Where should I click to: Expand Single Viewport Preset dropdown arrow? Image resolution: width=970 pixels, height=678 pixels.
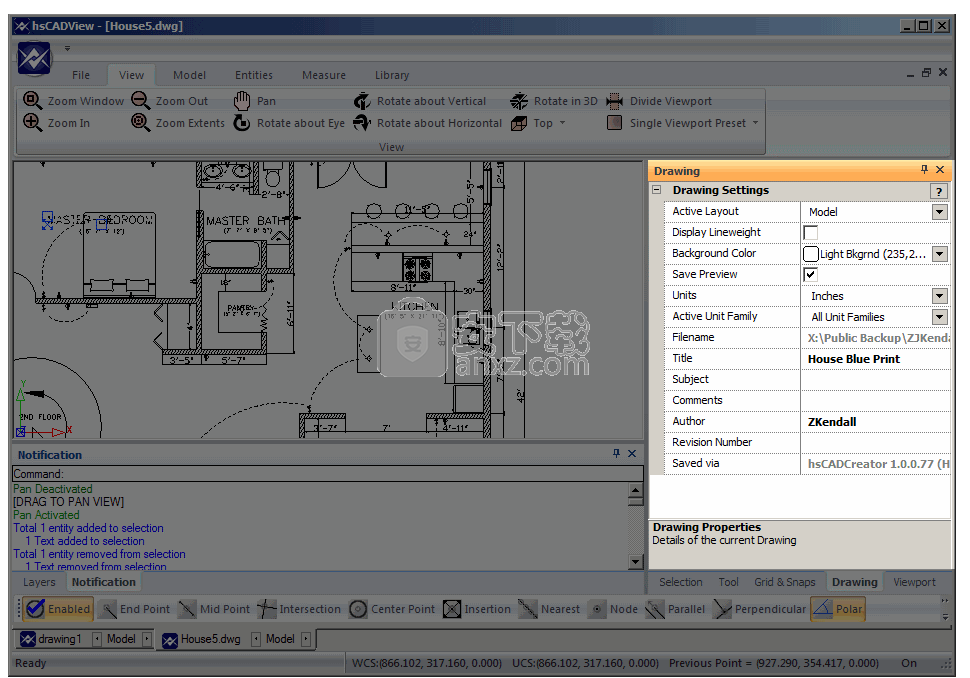[755, 122]
